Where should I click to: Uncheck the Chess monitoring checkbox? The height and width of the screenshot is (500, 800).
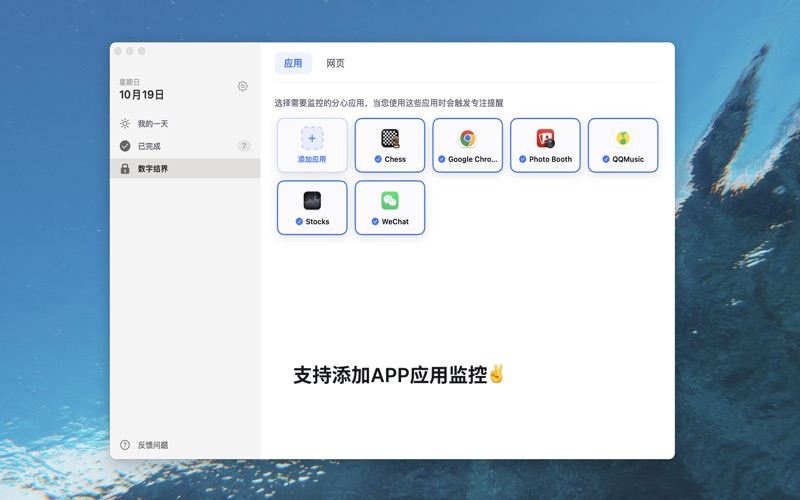[378, 160]
